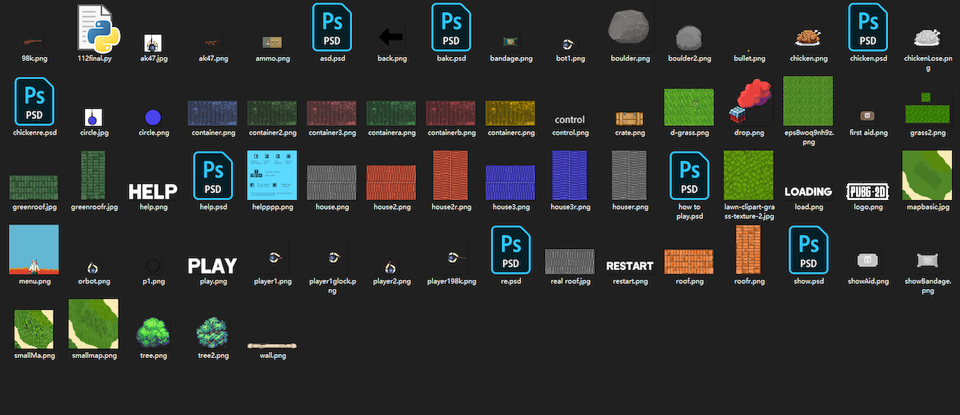Select the house2r.png file
Image resolution: width=960 pixels, height=415 pixels.
tap(451, 176)
